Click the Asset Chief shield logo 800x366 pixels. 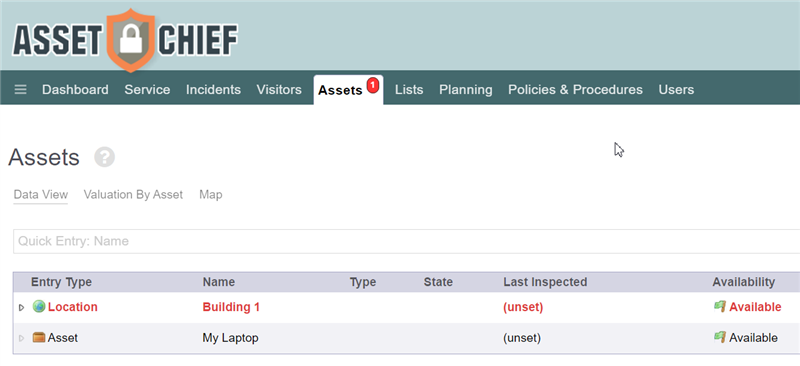(x=131, y=40)
